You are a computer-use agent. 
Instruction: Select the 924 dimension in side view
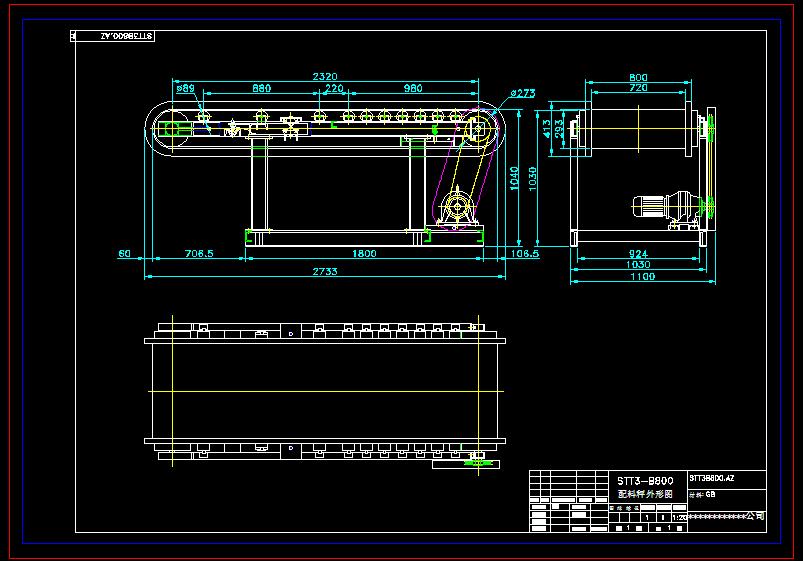[637, 254]
